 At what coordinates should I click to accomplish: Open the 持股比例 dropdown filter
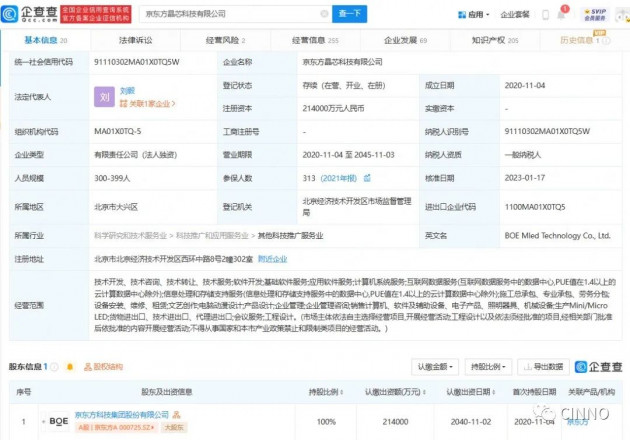coord(488,367)
